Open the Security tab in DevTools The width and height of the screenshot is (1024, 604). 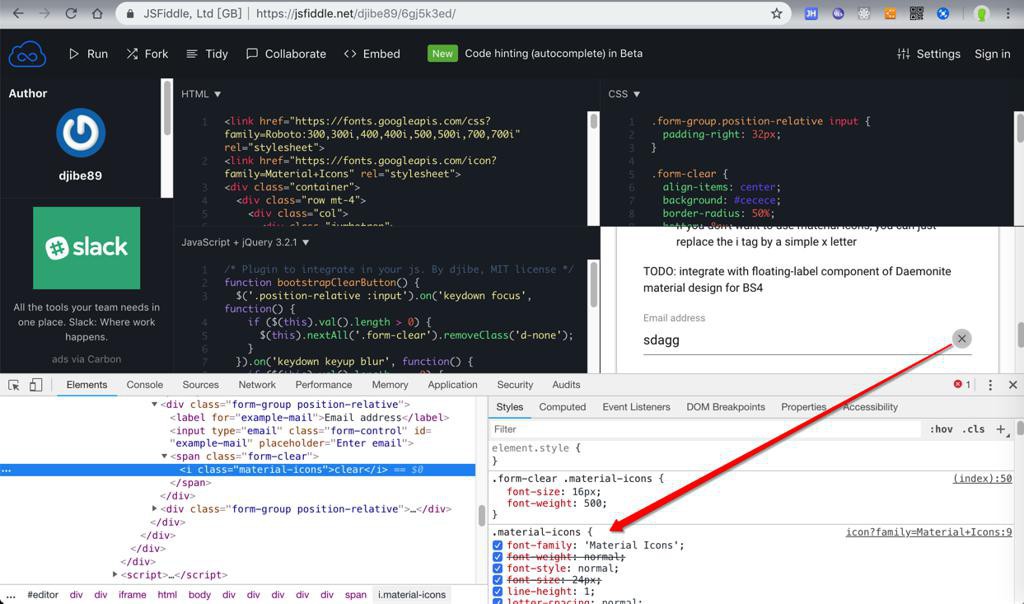tap(515, 385)
